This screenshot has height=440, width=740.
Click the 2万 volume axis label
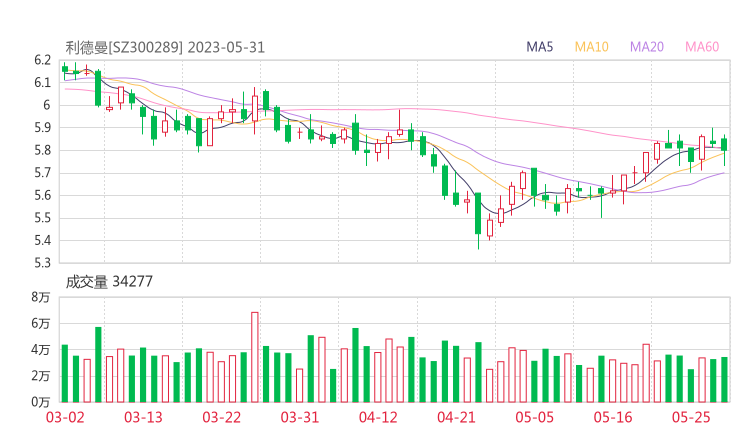[x=41, y=376]
